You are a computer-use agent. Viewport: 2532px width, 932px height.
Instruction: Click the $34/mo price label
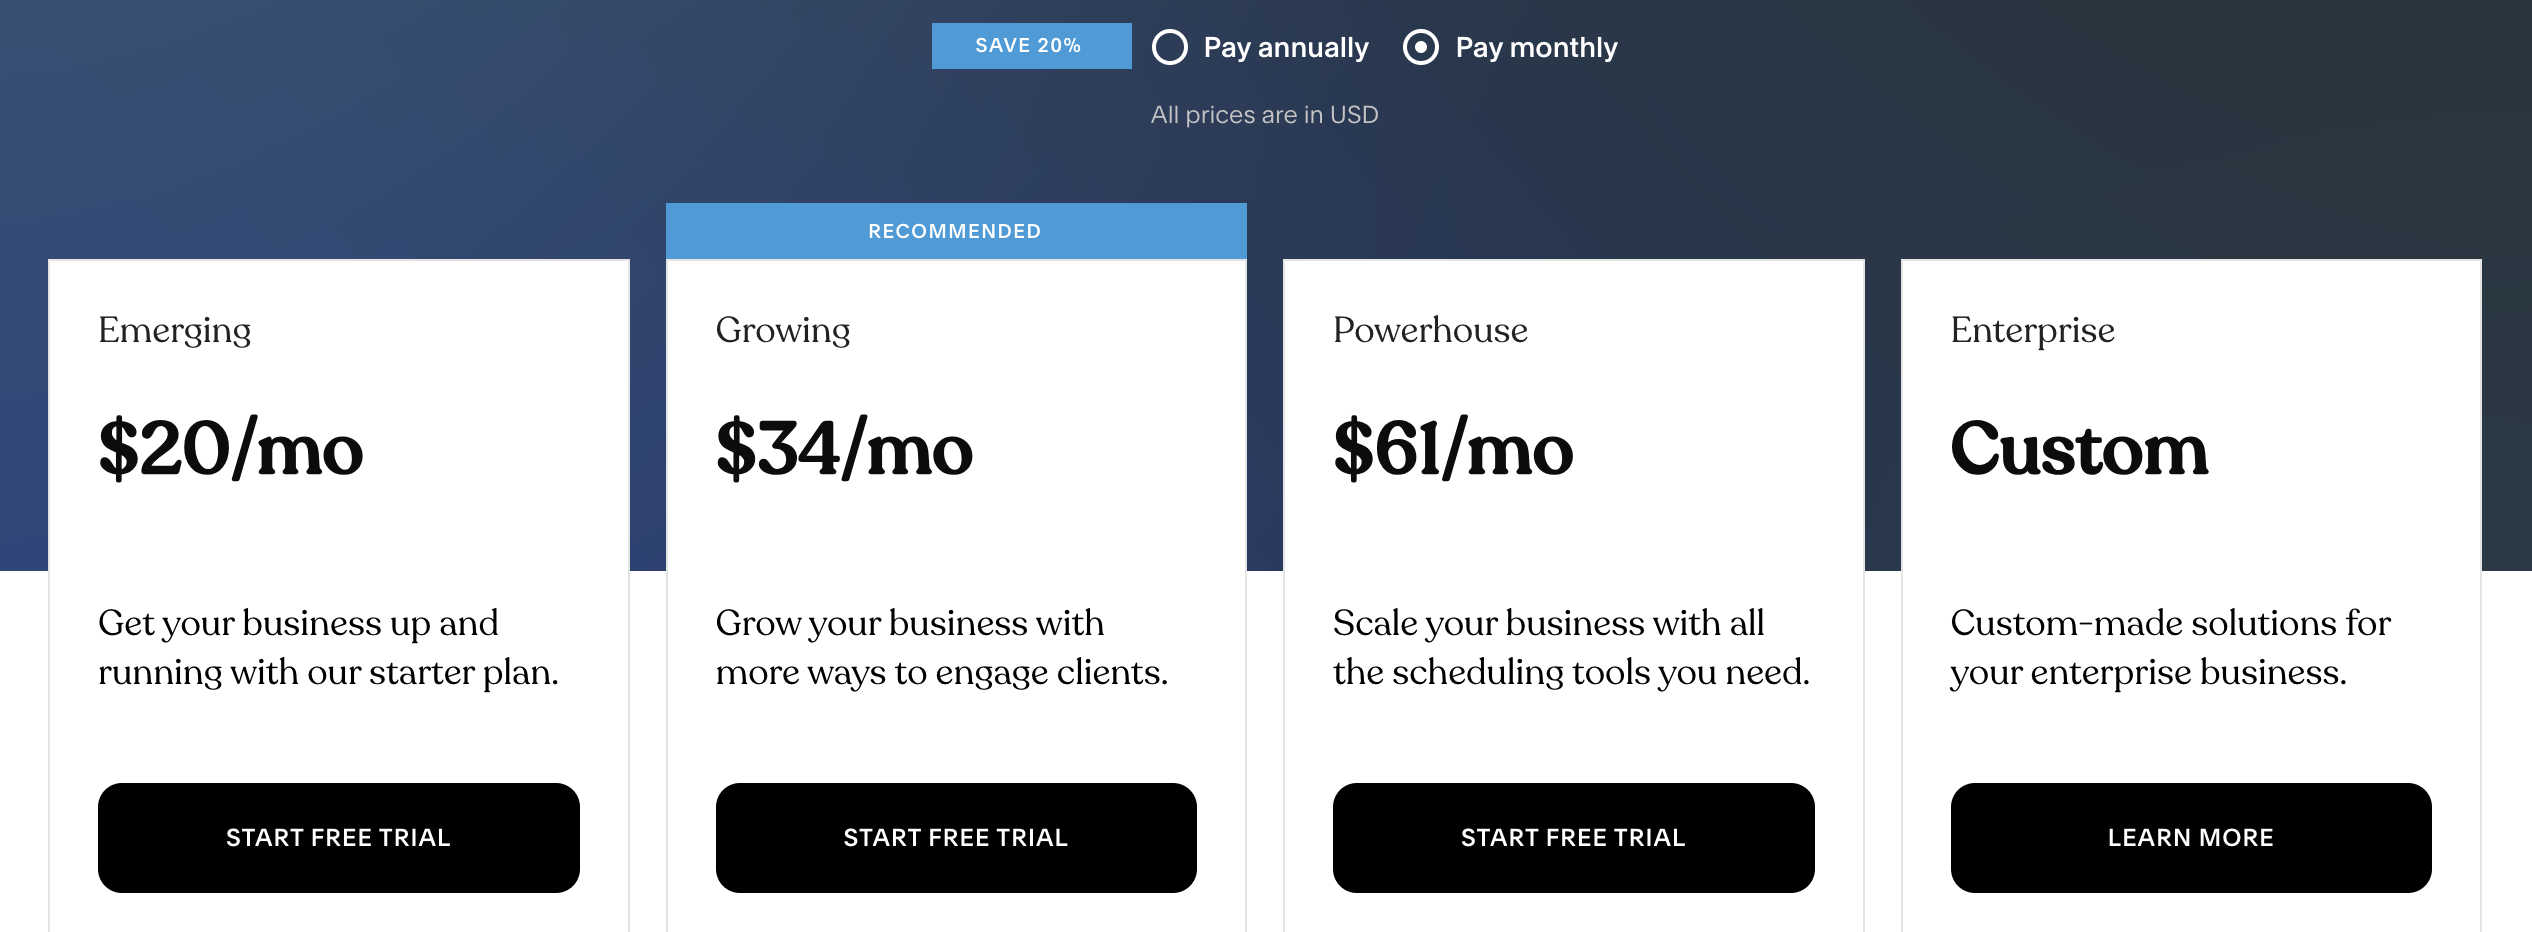(x=843, y=452)
